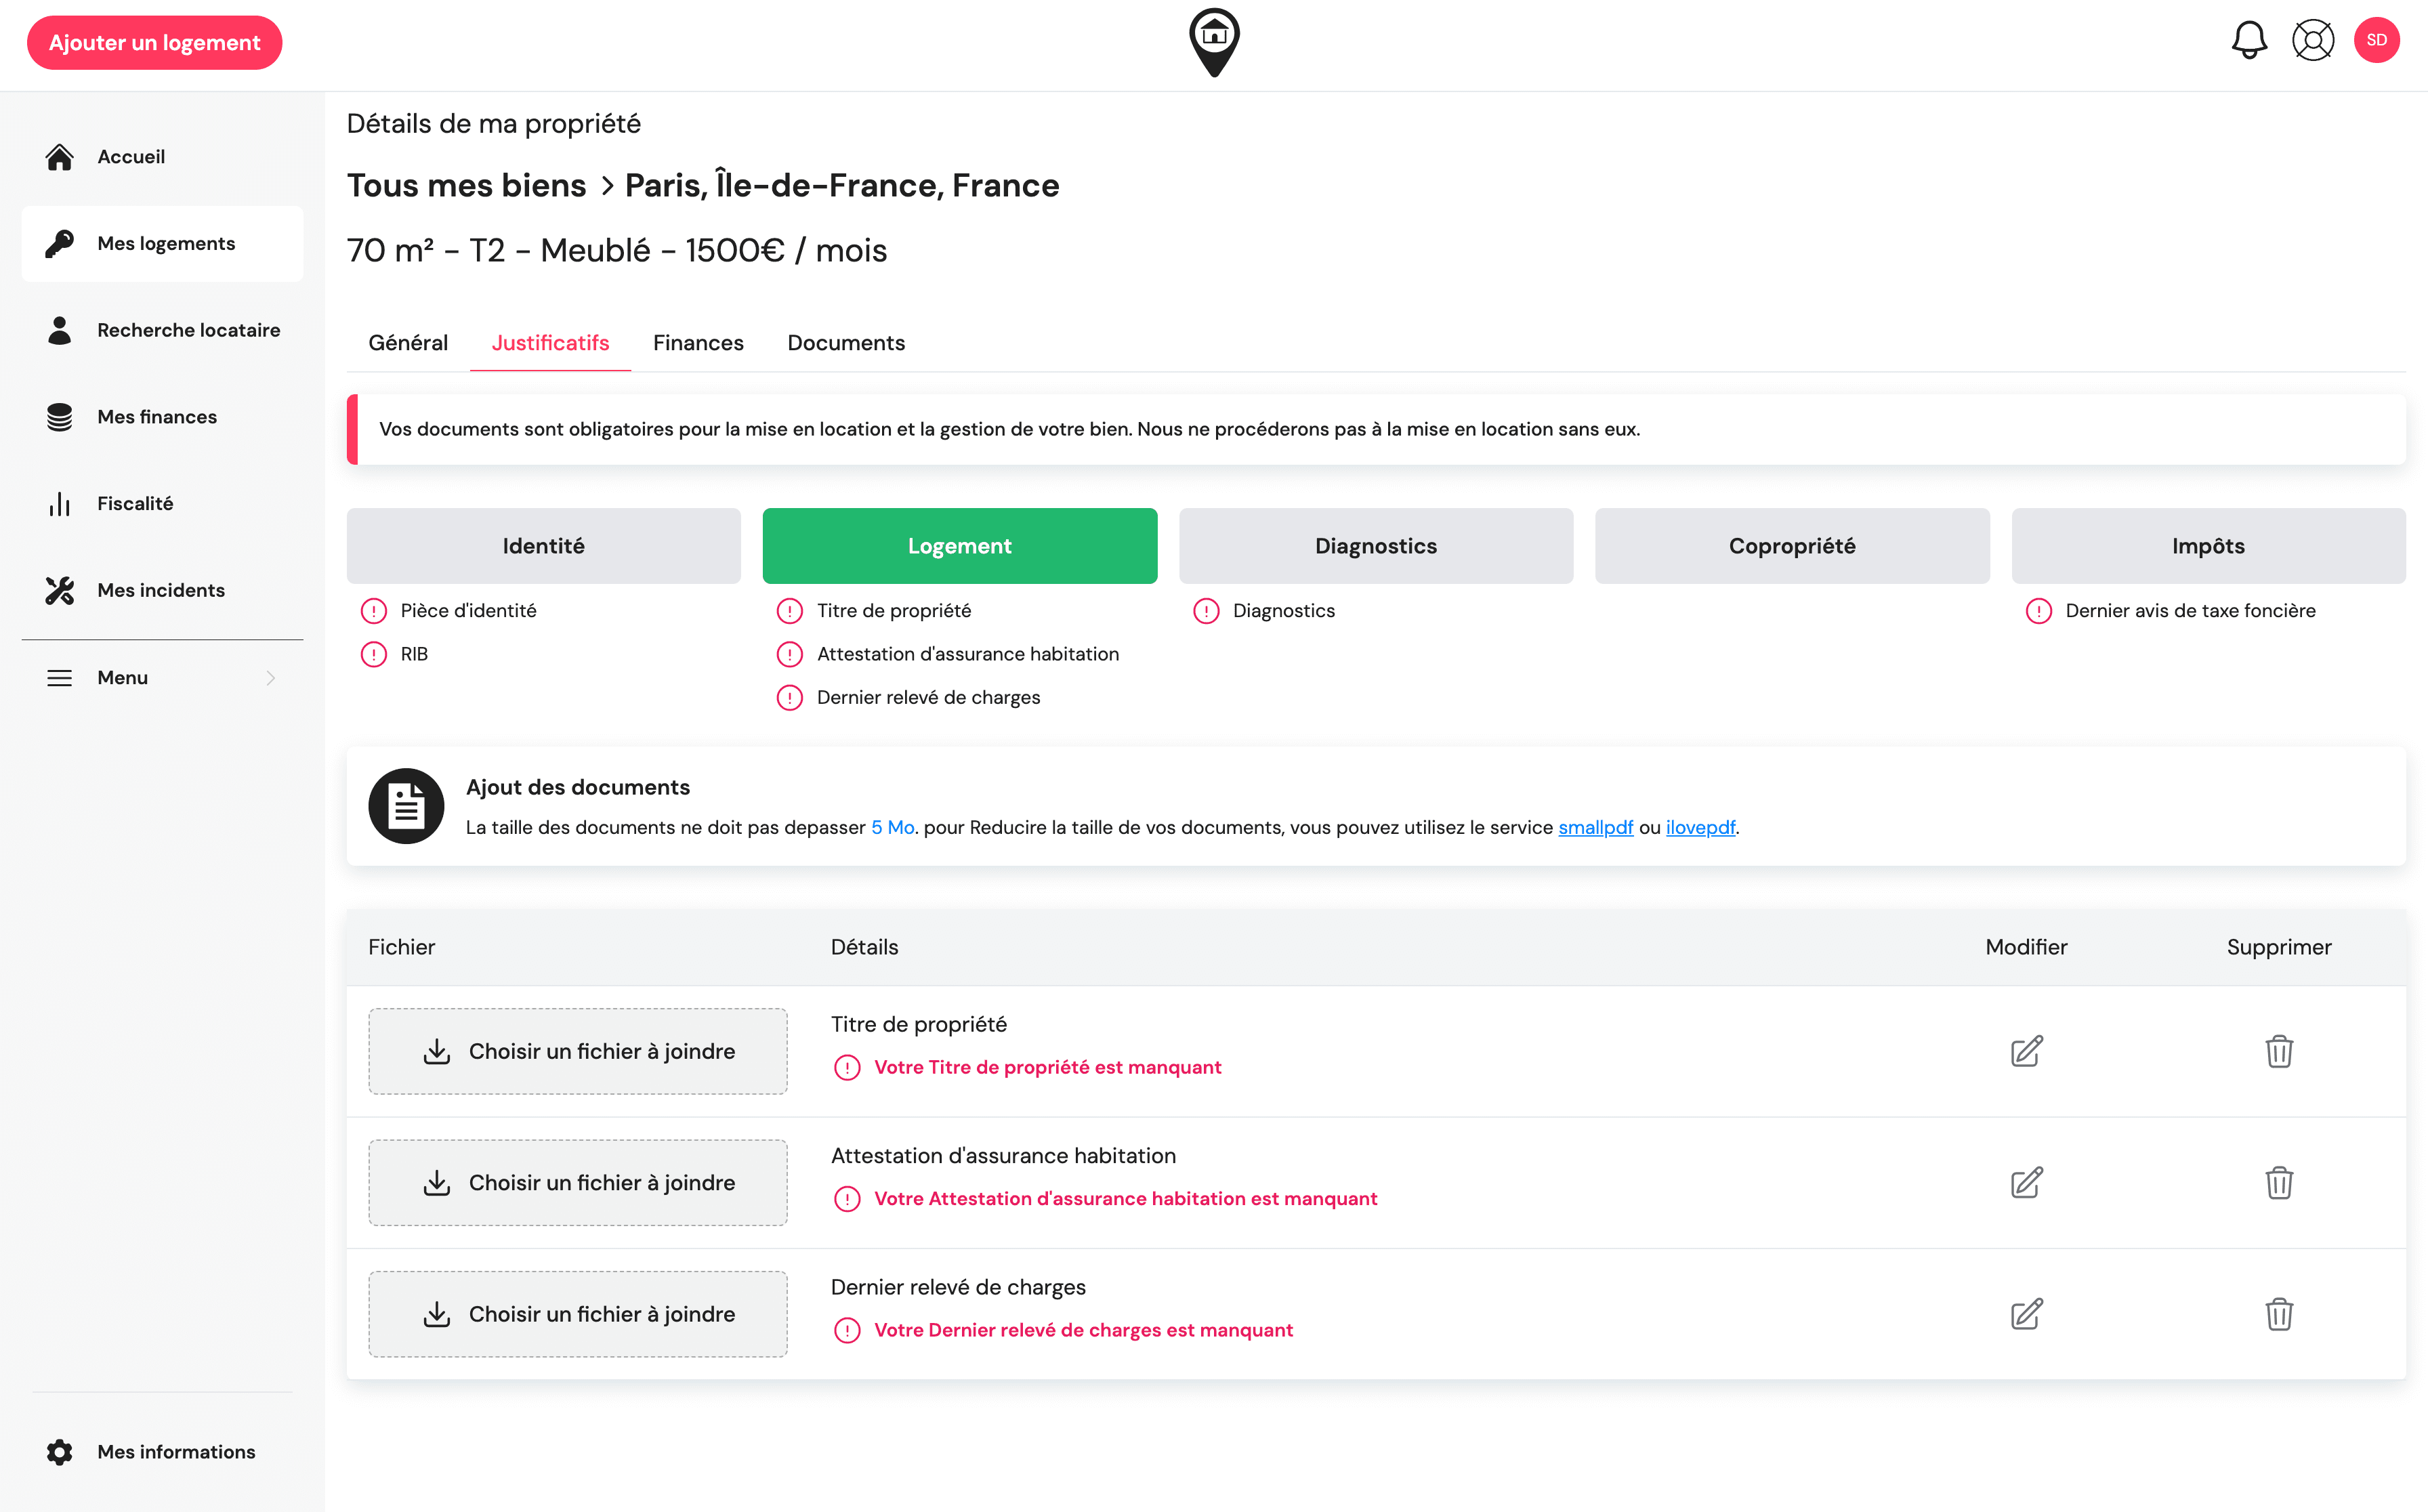Screen dimensions: 2428x1512
Task: Click the SD profile avatar
Action: [x=2378, y=40]
